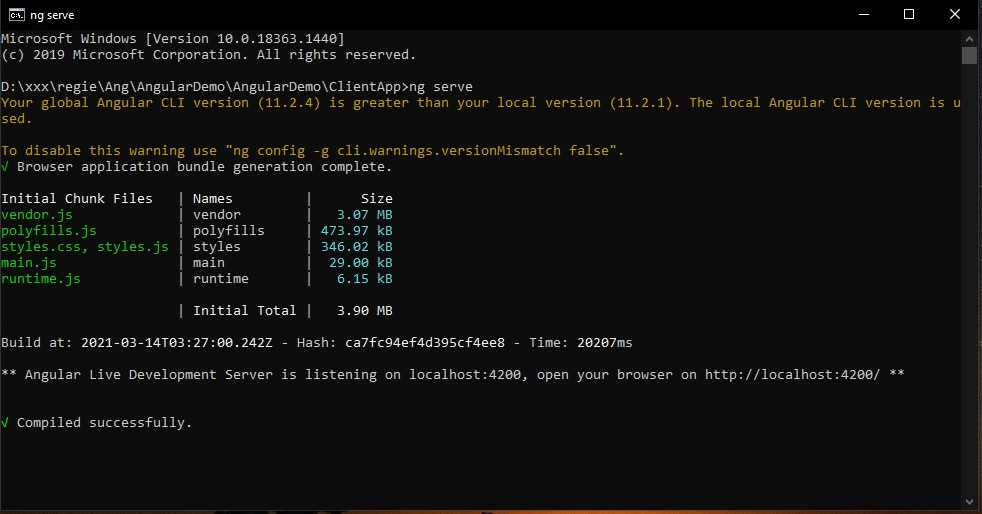The height and width of the screenshot is (514, 982).
Task: Click 'Compiled successfully.' message
Action: tap(104, 423)
